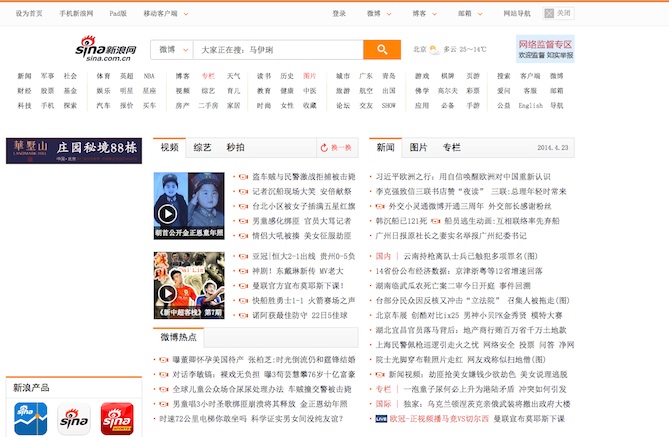
Task: Open the 英超 navigation link
Action: [x=126, y=76]
